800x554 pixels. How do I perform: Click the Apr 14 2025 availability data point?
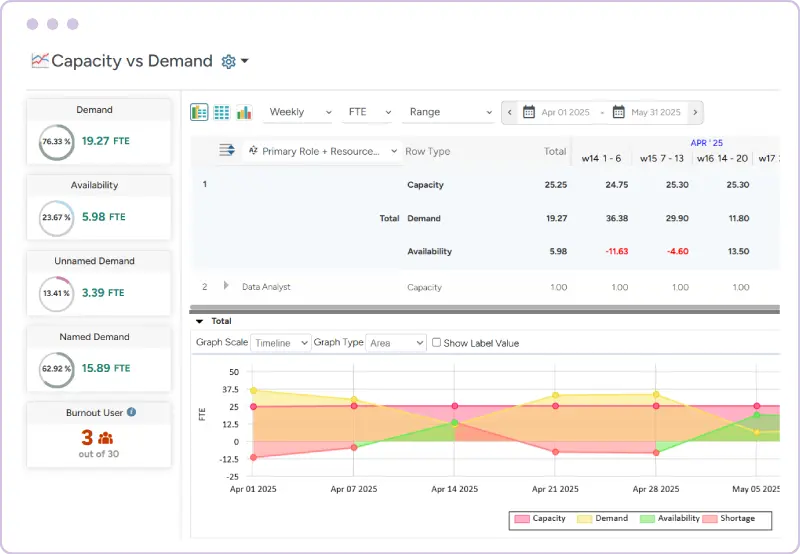coord(455,422)
